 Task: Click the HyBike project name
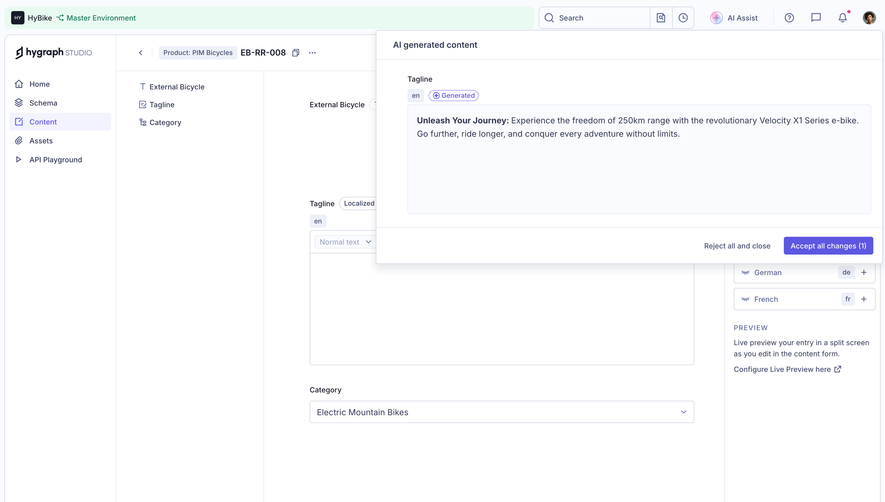[40, 18]
